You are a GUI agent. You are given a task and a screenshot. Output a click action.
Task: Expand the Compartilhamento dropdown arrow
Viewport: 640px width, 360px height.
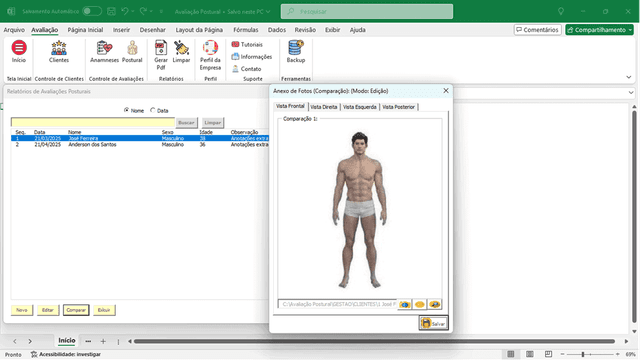(x=630, y=30)
